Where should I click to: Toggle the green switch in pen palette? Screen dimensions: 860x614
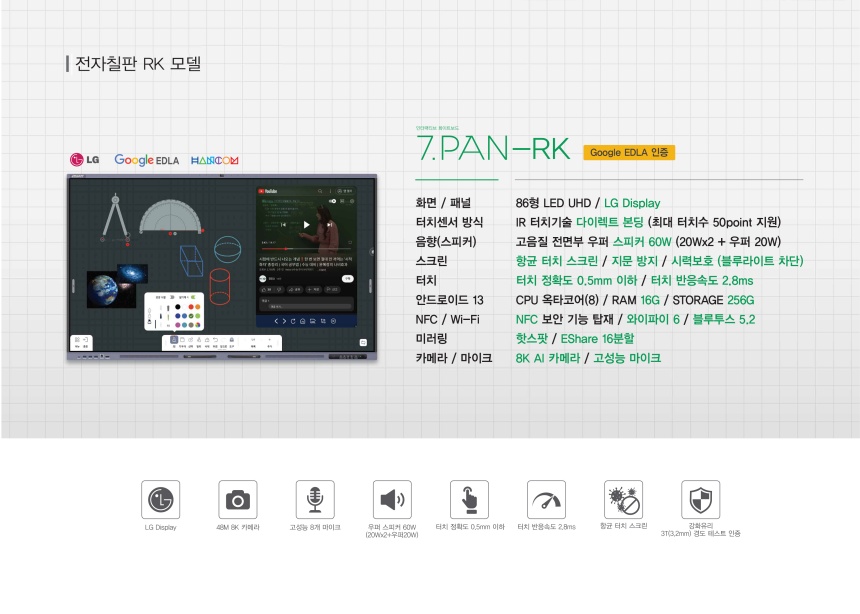(x=192, y=297)
